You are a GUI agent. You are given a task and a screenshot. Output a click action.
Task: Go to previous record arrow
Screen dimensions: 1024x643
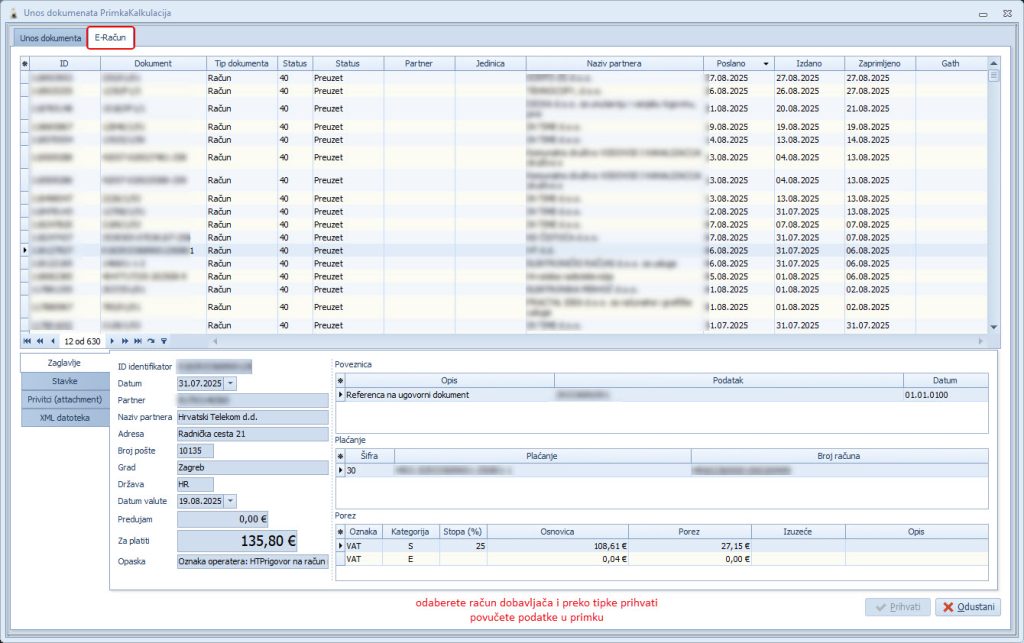[x=51, y=341]
